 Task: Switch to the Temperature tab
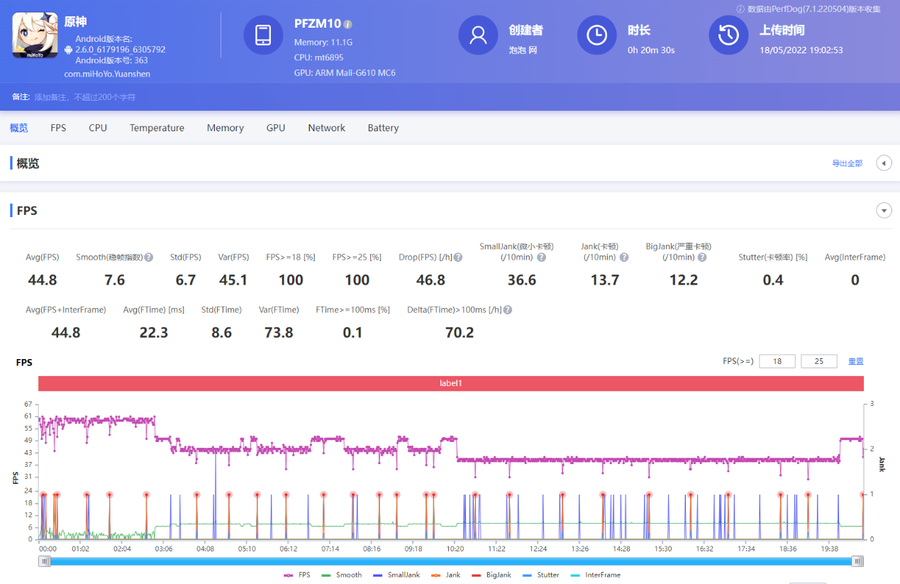[x=156, y=128]
